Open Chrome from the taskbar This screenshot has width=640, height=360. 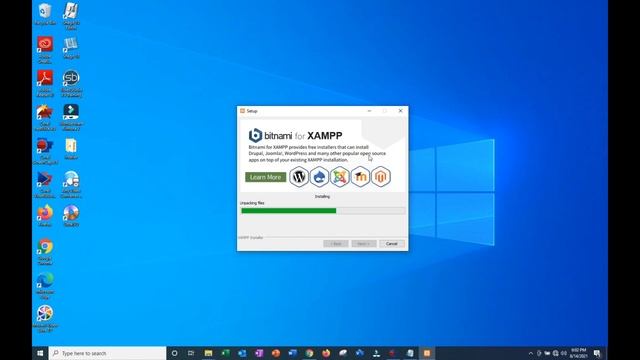tap(309, 353)
